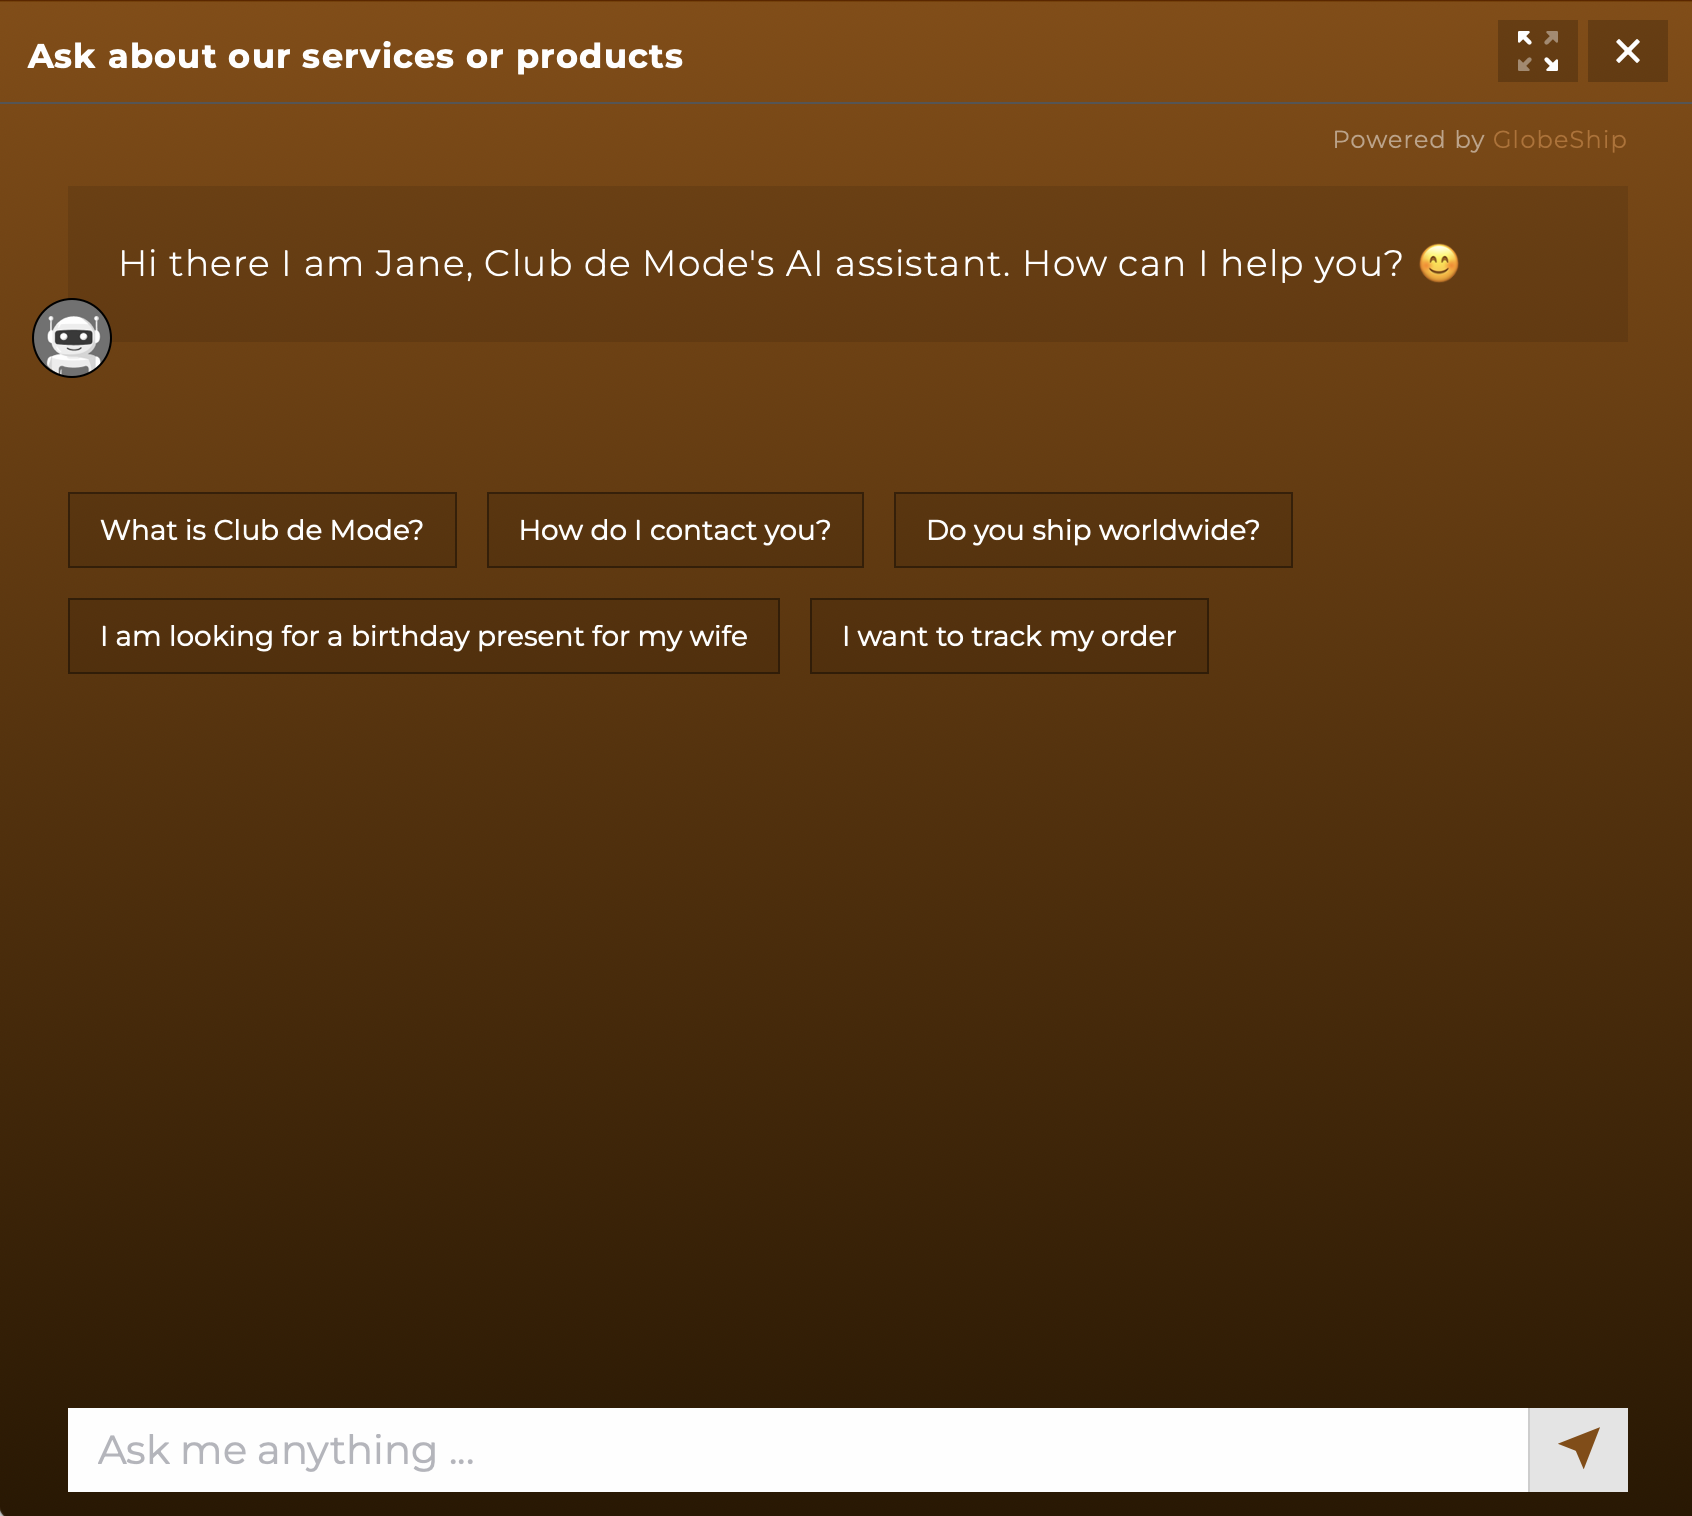Send the message using paper plane icon
Screen dimensions: 1692x1516
point(1578,1449)
